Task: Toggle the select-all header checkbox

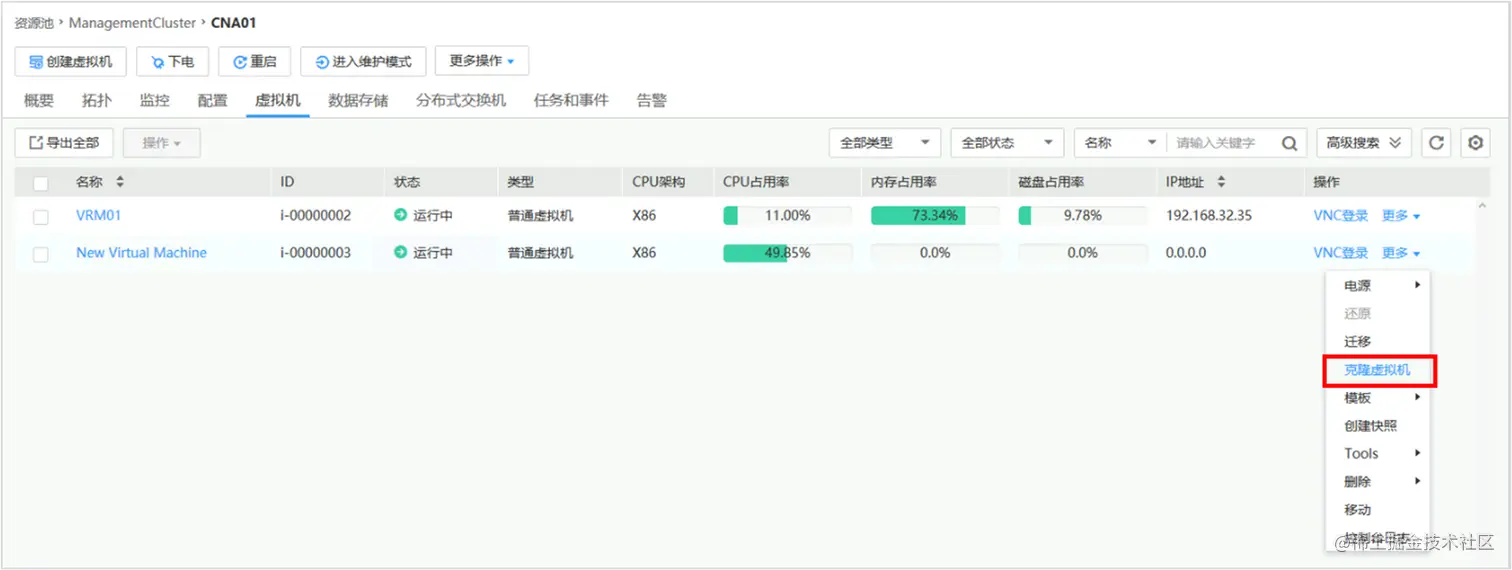Action: pos(41,183)
